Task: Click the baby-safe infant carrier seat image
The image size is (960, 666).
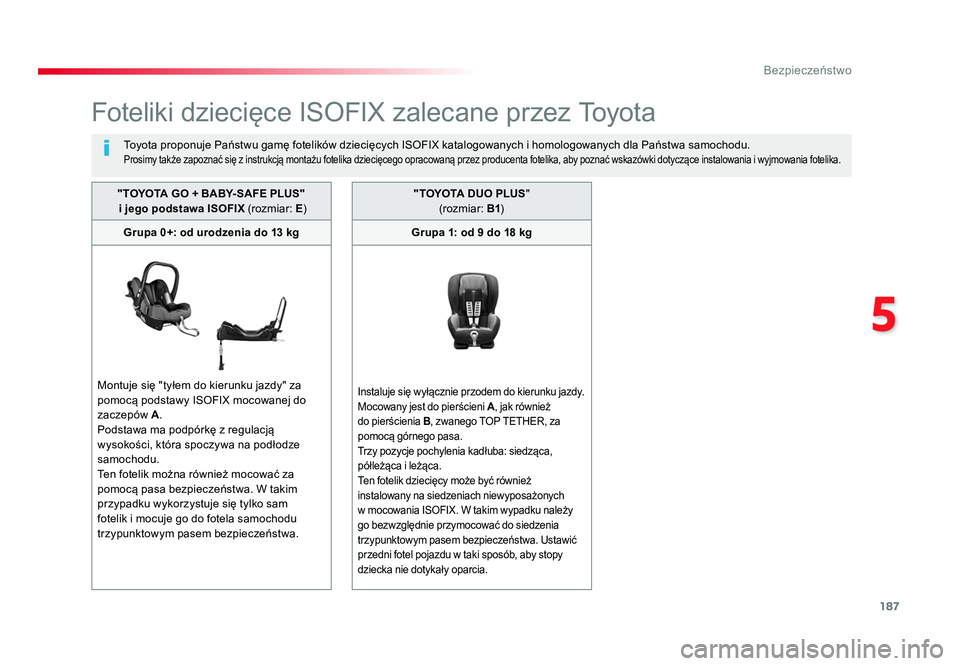Action: (x=161, y=299)
